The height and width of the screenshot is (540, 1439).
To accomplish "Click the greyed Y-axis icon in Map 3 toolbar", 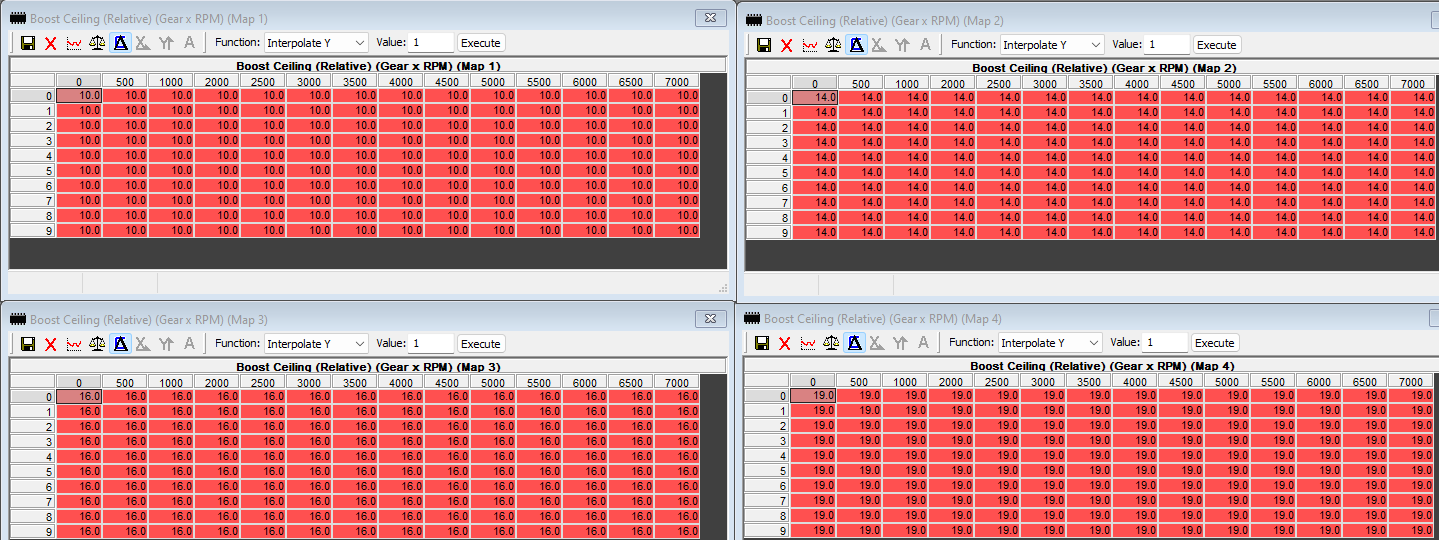I will tap(166, 344).
